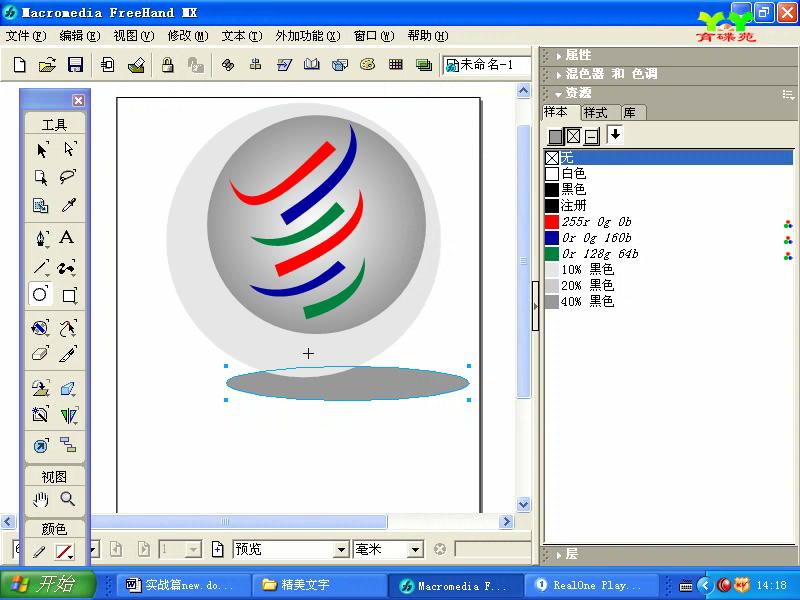Viewport: 800px width, 600px height.
Task: Select the Pointer tool
Action: click(41, 149)
